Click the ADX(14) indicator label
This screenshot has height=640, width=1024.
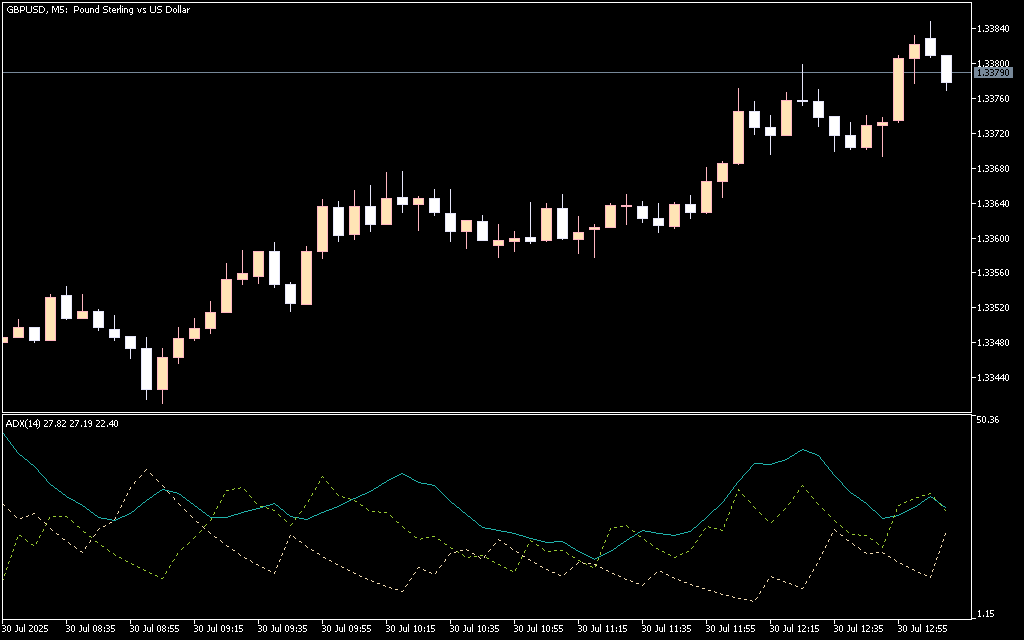(x=62, y=423)
